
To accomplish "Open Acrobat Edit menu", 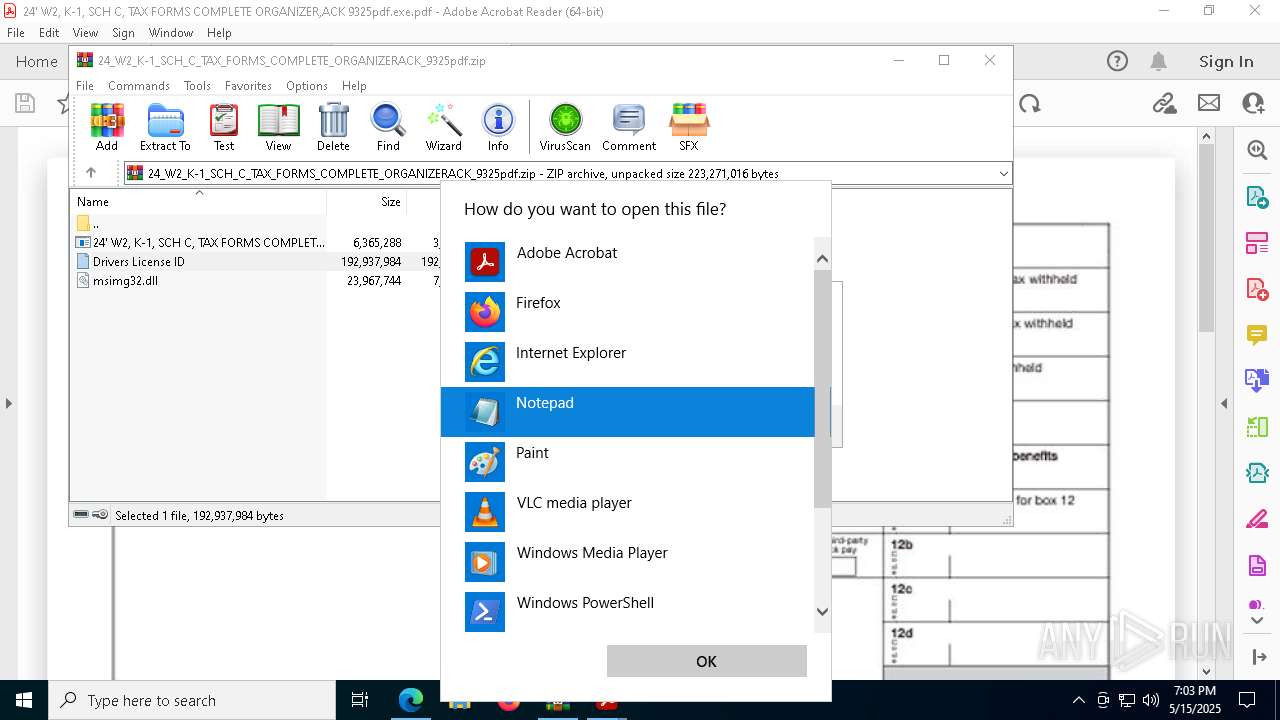I will coord(49,33).
